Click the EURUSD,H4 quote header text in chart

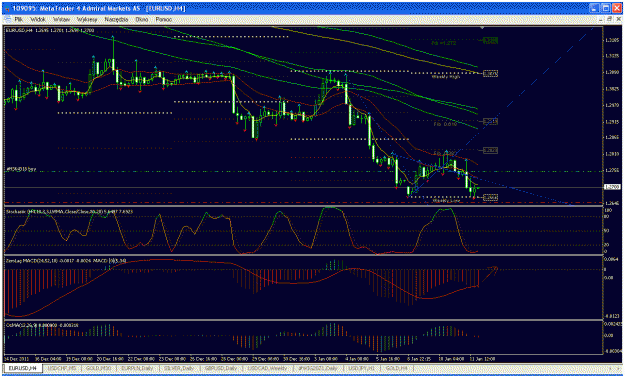click(50, 30)
